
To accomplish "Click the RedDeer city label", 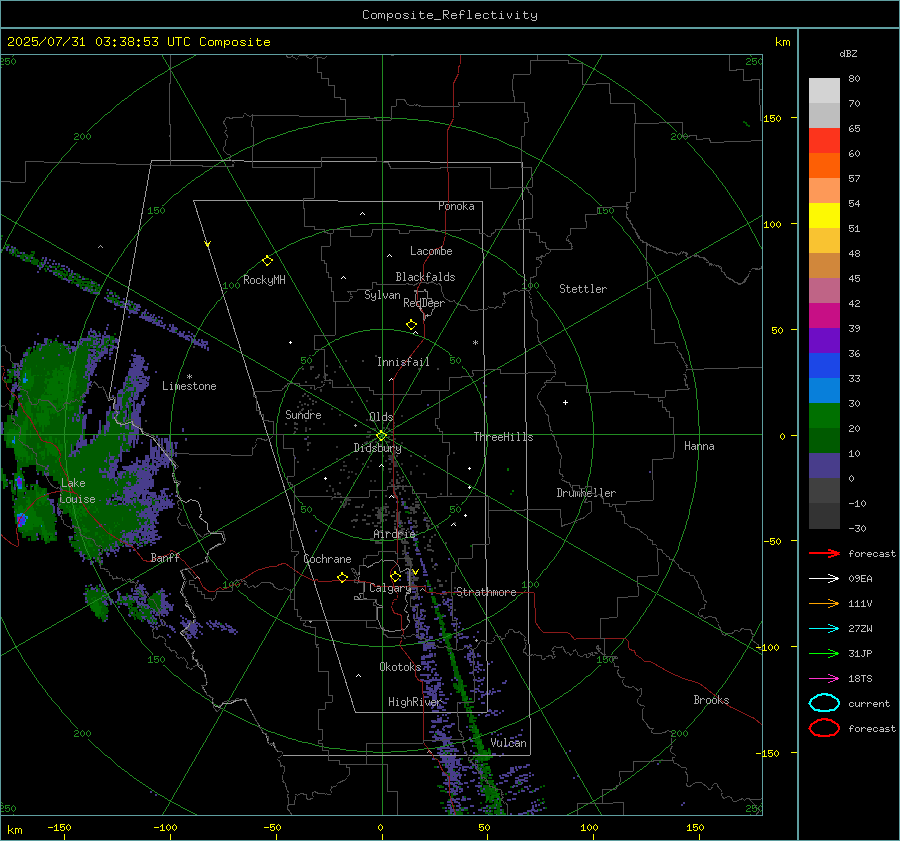I will point(424,303).
